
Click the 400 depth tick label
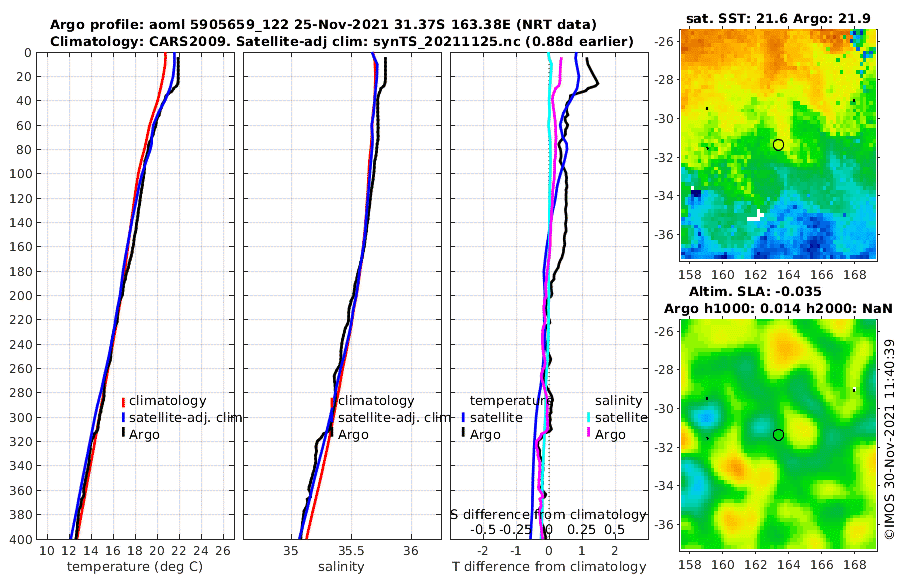click(21, 539)
